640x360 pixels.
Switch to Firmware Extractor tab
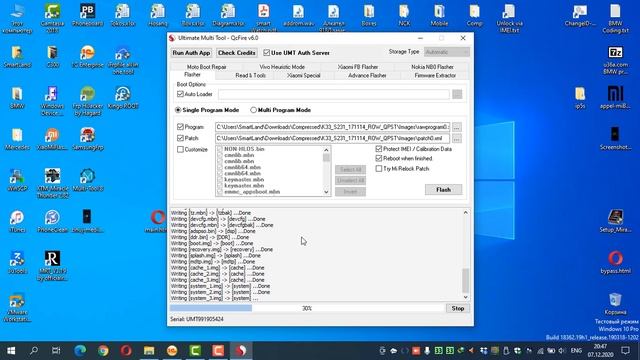coord(435,76)
